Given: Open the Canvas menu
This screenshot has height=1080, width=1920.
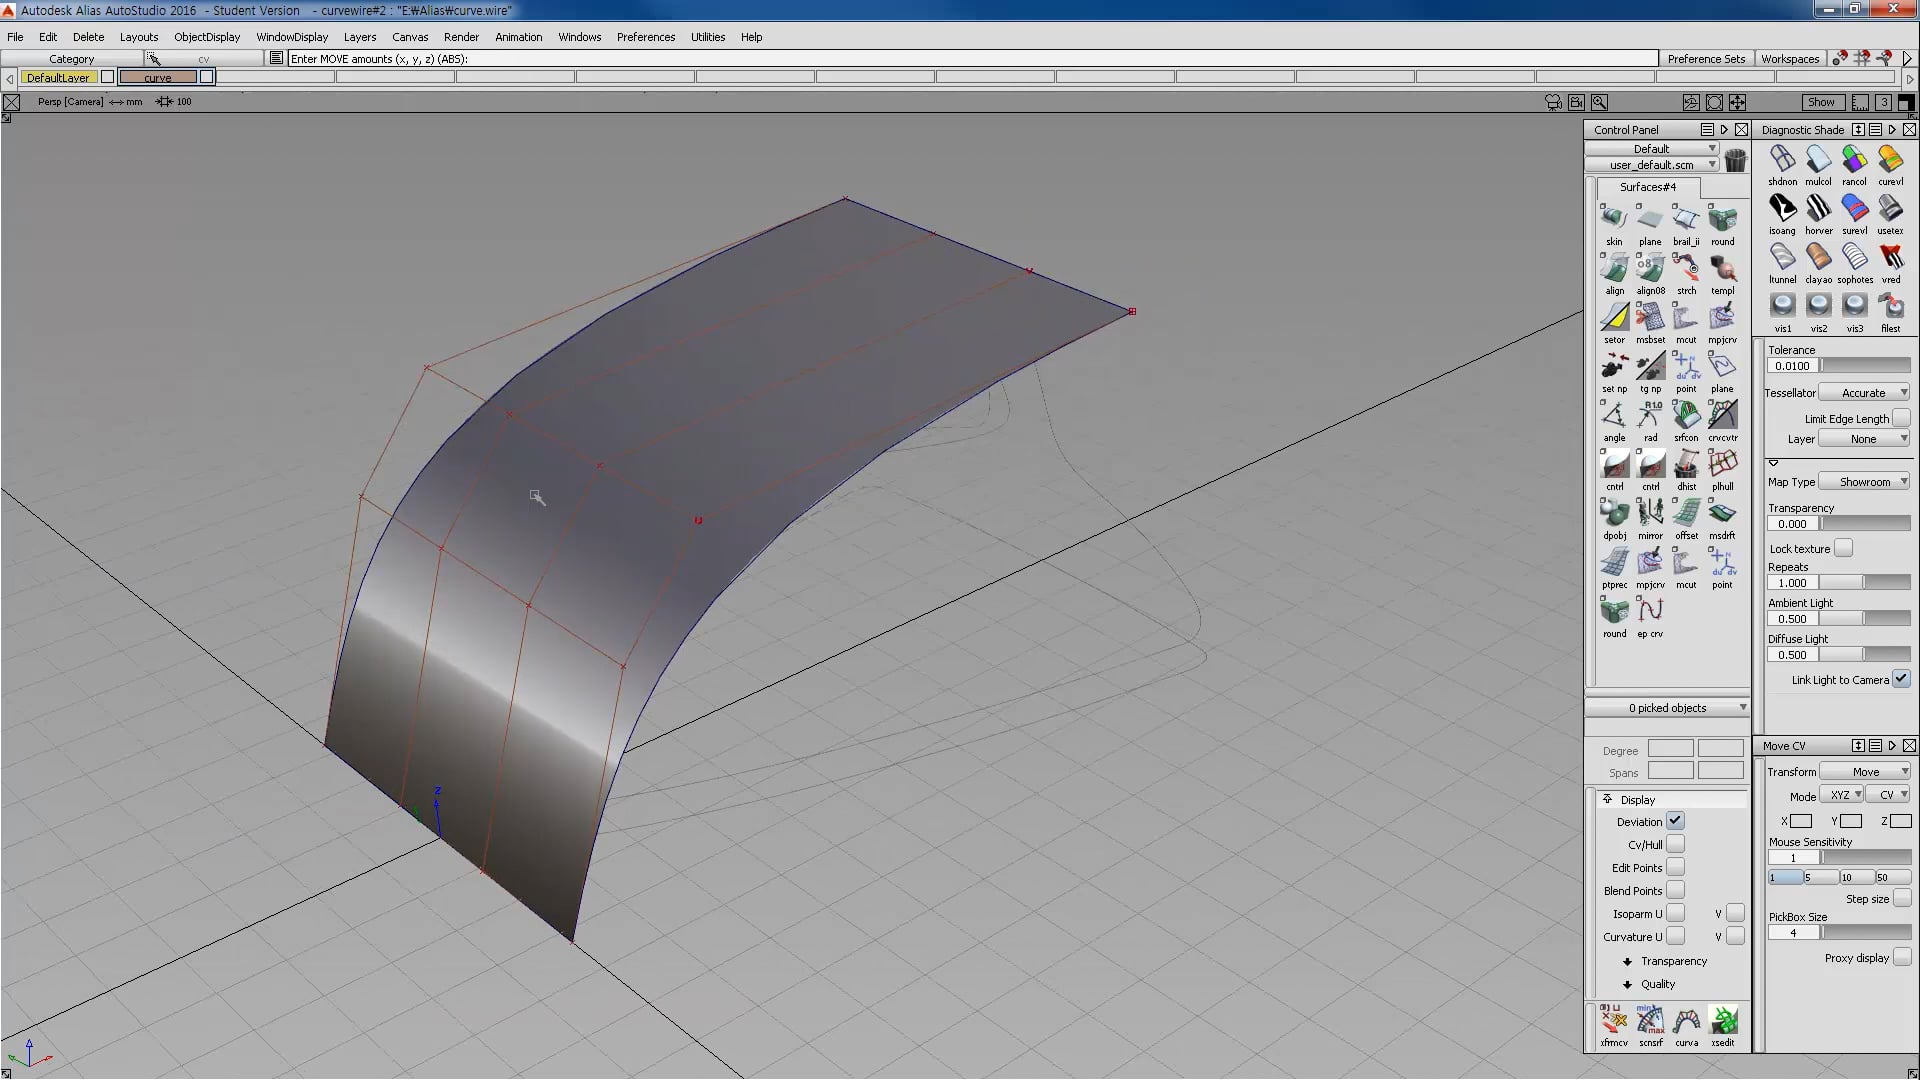Looking at the screenshot, I should click(x=410, y=37).
